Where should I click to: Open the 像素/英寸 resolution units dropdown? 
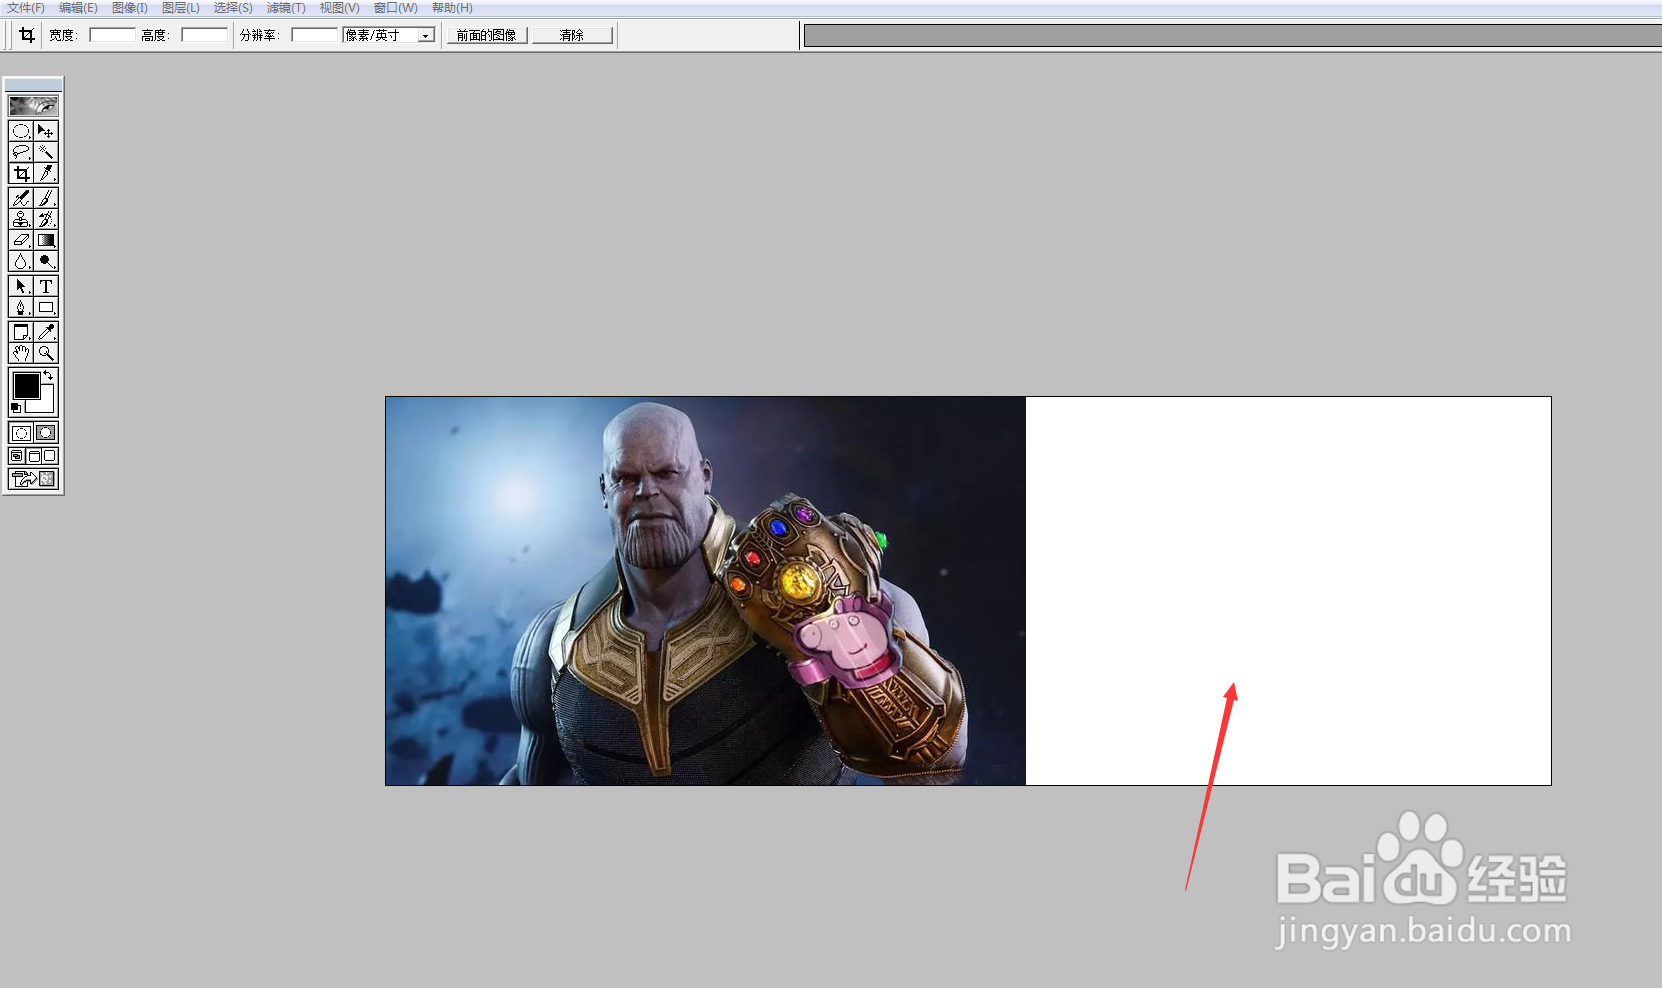coord(426,35)
